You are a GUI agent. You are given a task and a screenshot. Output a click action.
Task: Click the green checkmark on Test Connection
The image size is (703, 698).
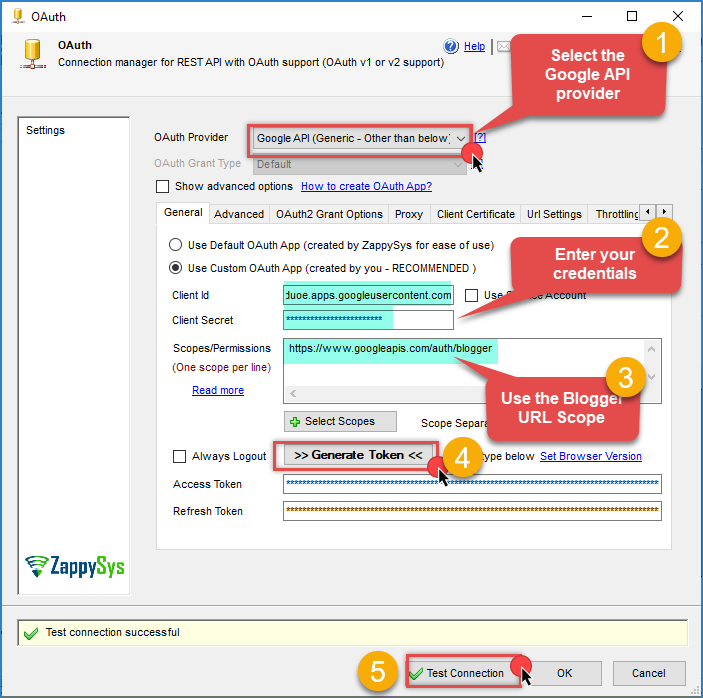(x=416, y=673)
